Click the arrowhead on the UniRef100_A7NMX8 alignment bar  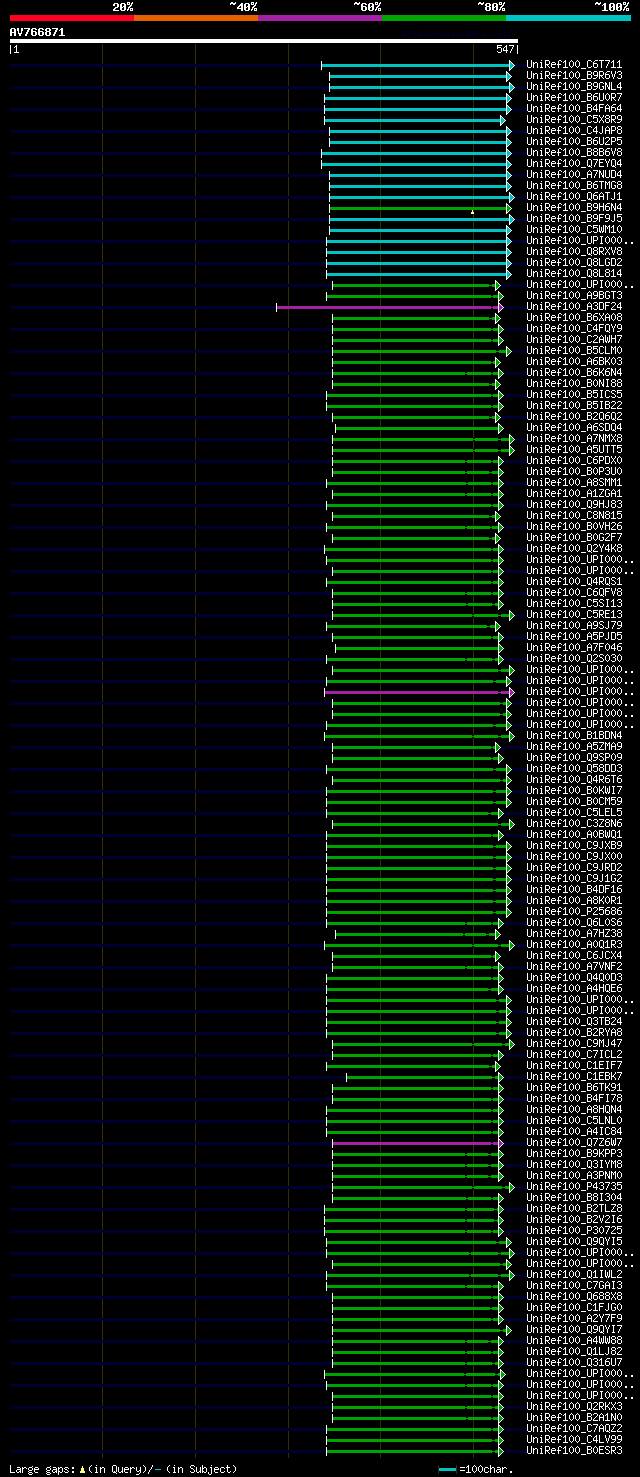[511, 439]
